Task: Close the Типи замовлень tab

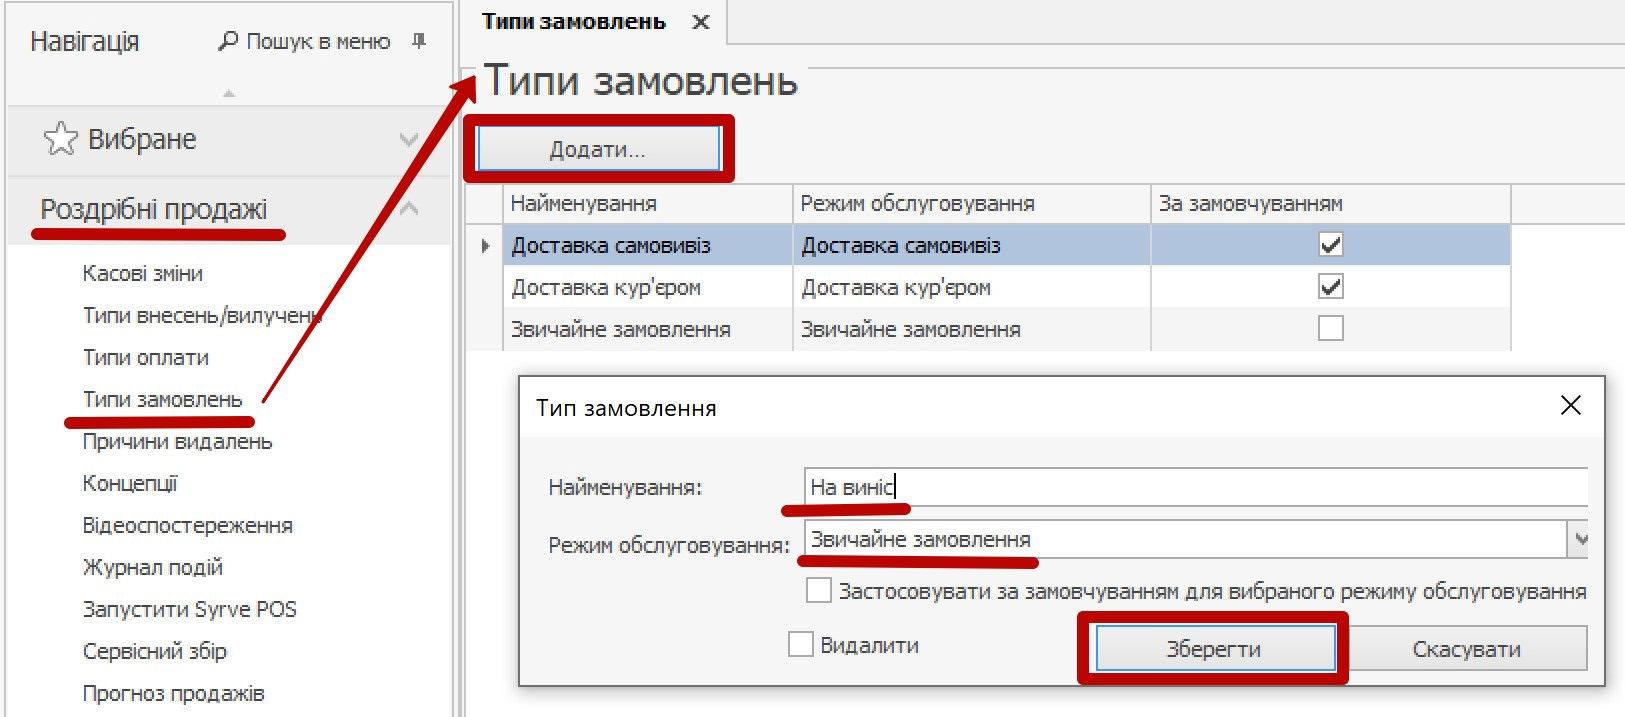Action: [701, 22]
